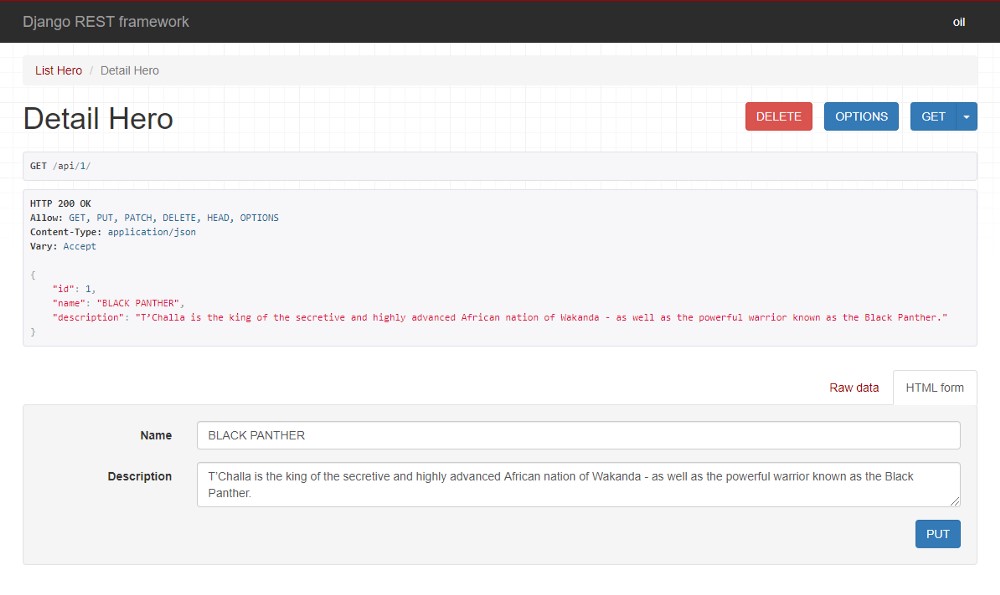
Task: Click the Description textarea resize handle
Action: coord(955,501)
